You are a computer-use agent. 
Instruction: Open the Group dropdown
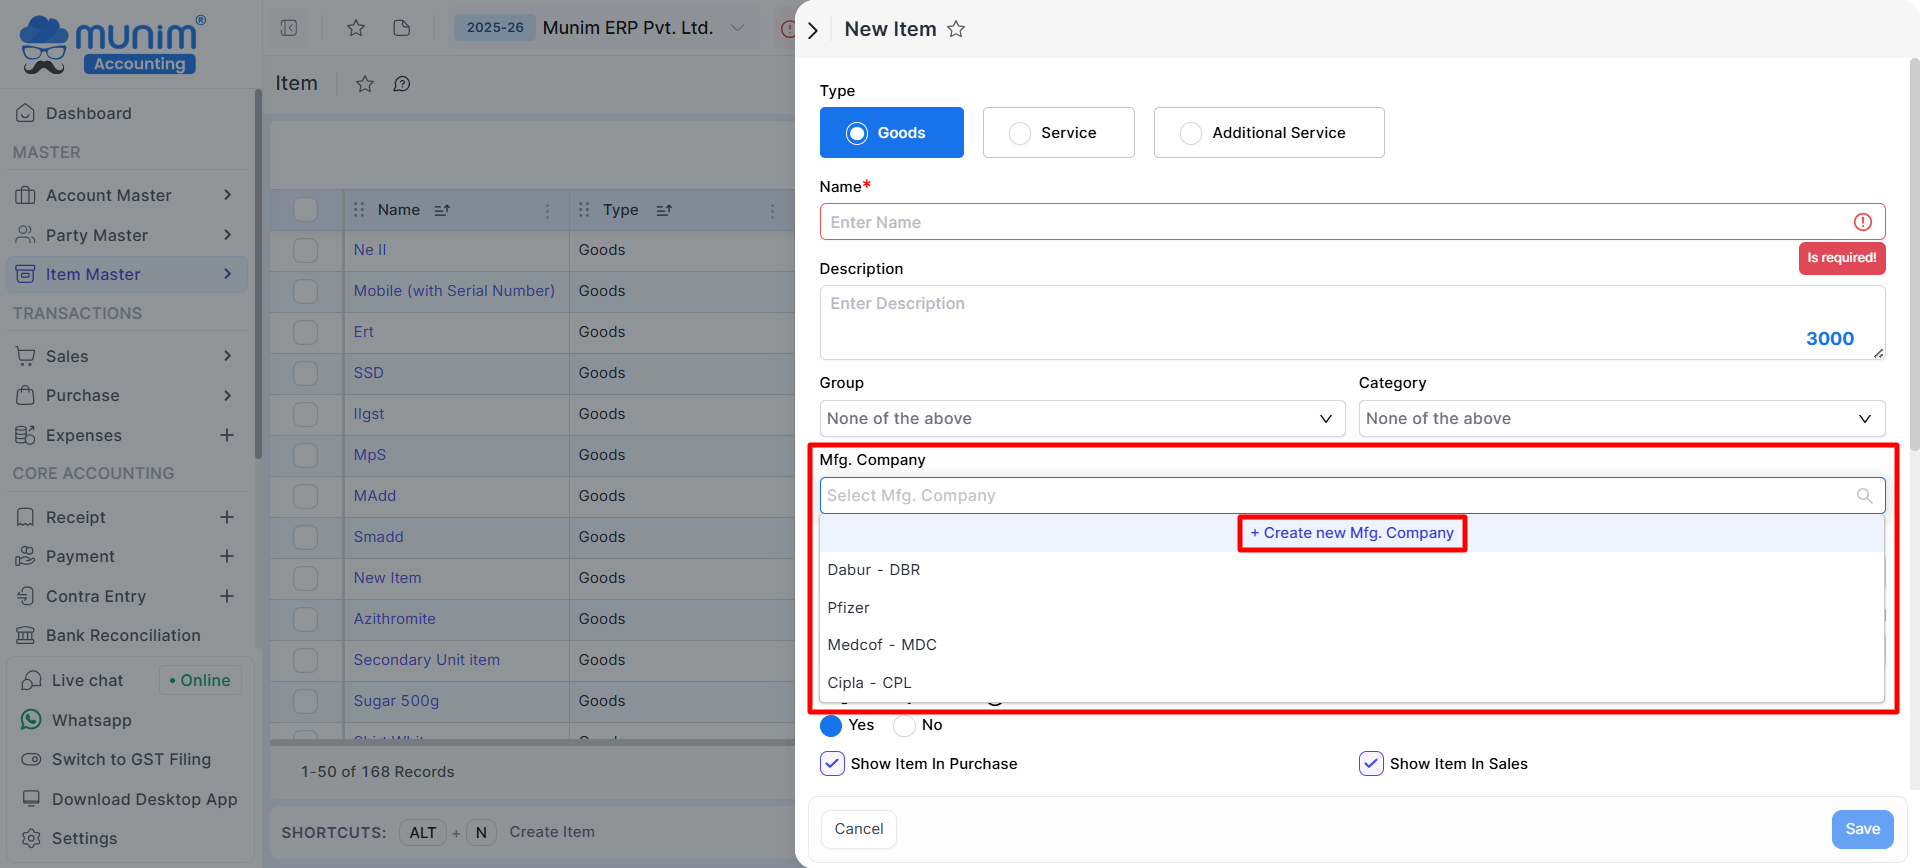tap(1080, 419)
